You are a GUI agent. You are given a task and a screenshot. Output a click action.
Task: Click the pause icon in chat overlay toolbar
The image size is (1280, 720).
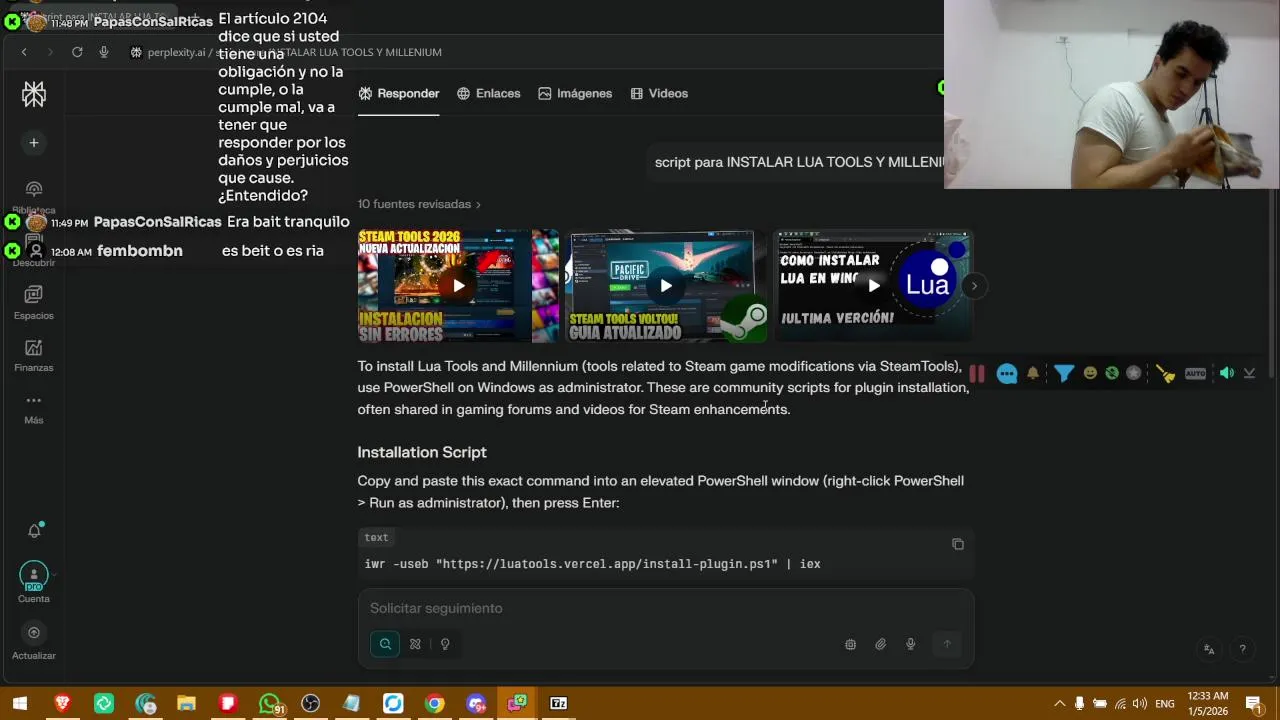click(976, 374)
